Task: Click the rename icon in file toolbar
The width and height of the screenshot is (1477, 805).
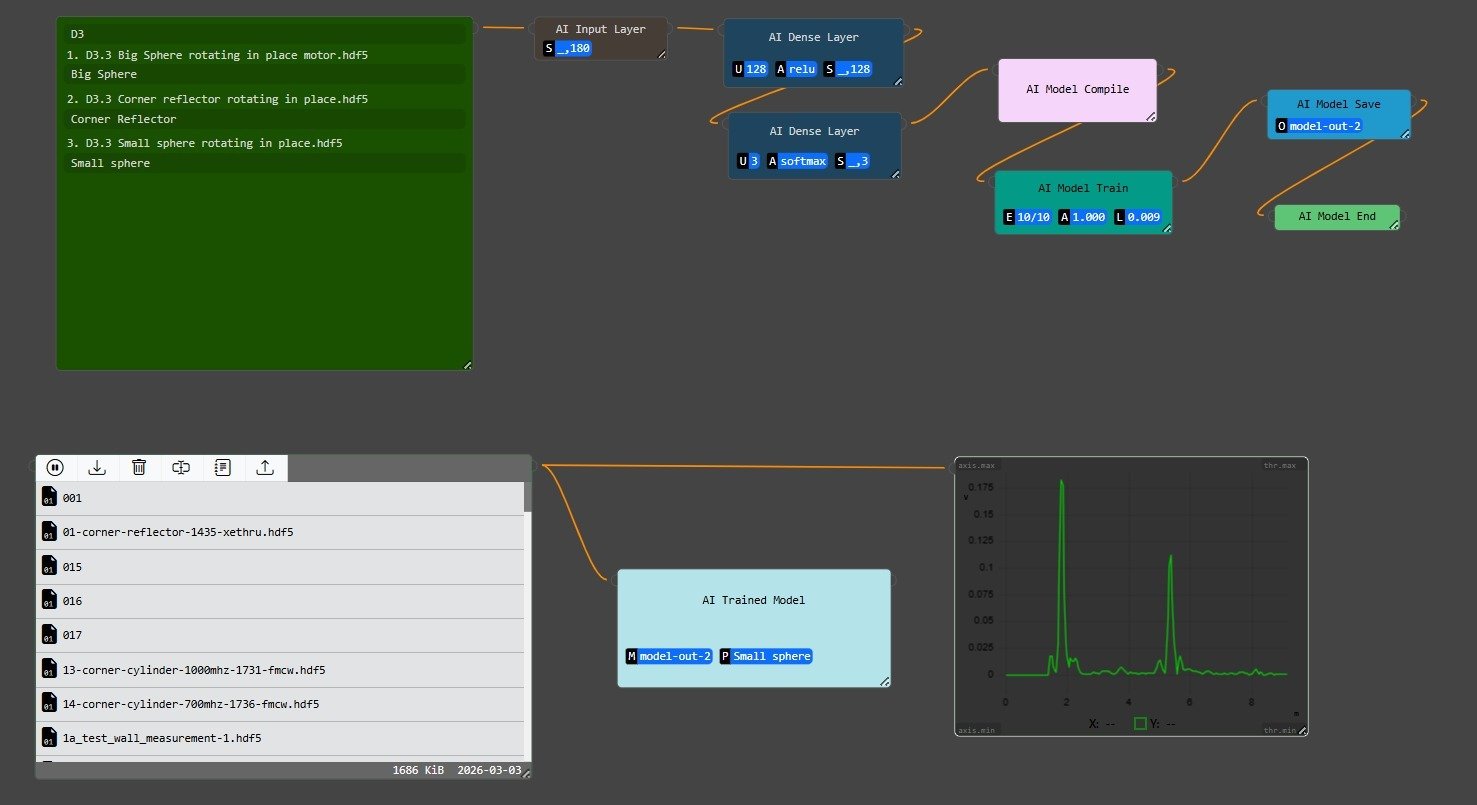Action: point(181,467)
